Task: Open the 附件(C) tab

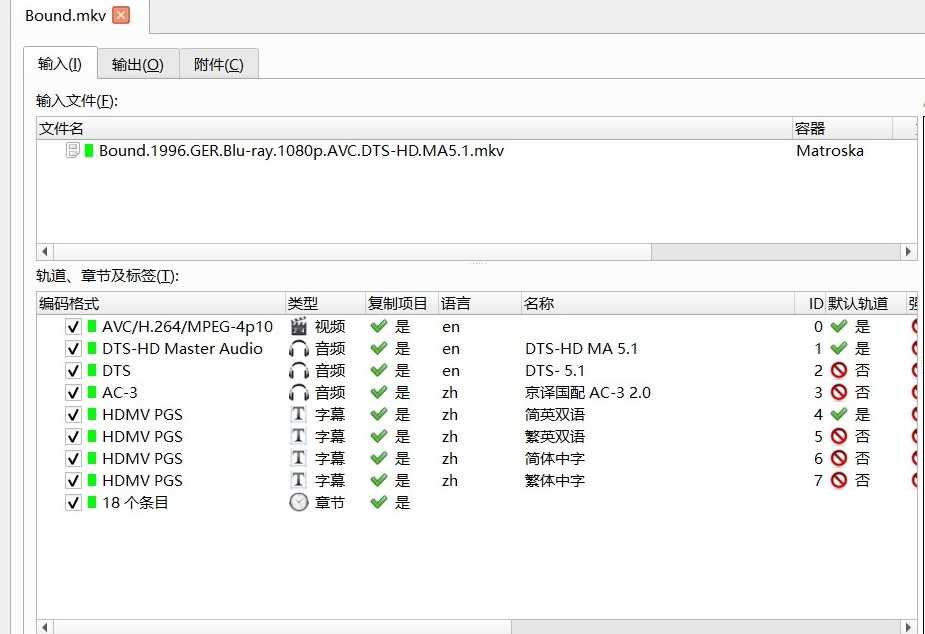Action: click(x=218, y=63)
